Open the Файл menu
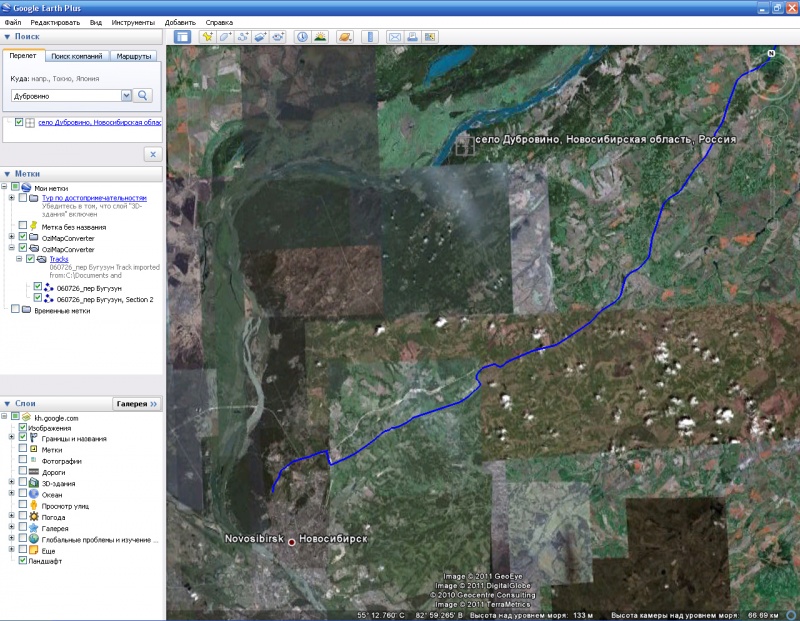 (x=13, y=22)
